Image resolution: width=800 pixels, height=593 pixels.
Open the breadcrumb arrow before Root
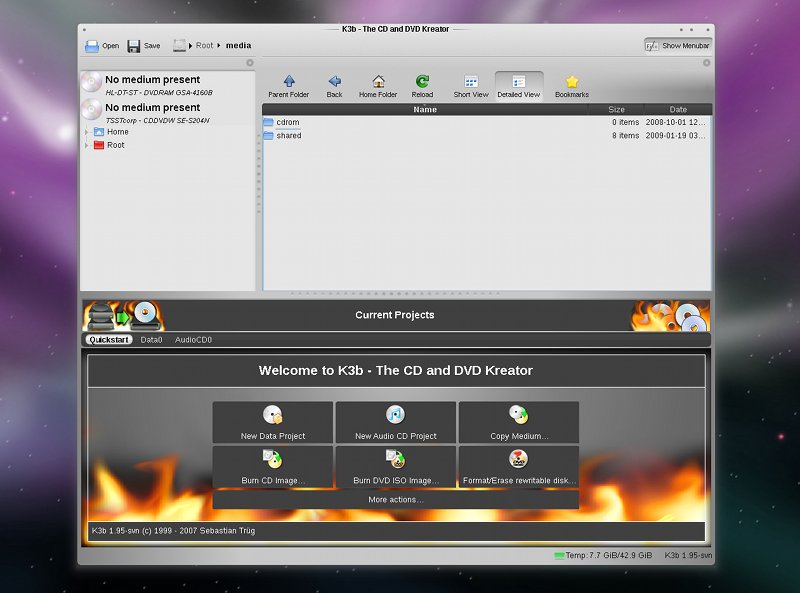[190, 46]
